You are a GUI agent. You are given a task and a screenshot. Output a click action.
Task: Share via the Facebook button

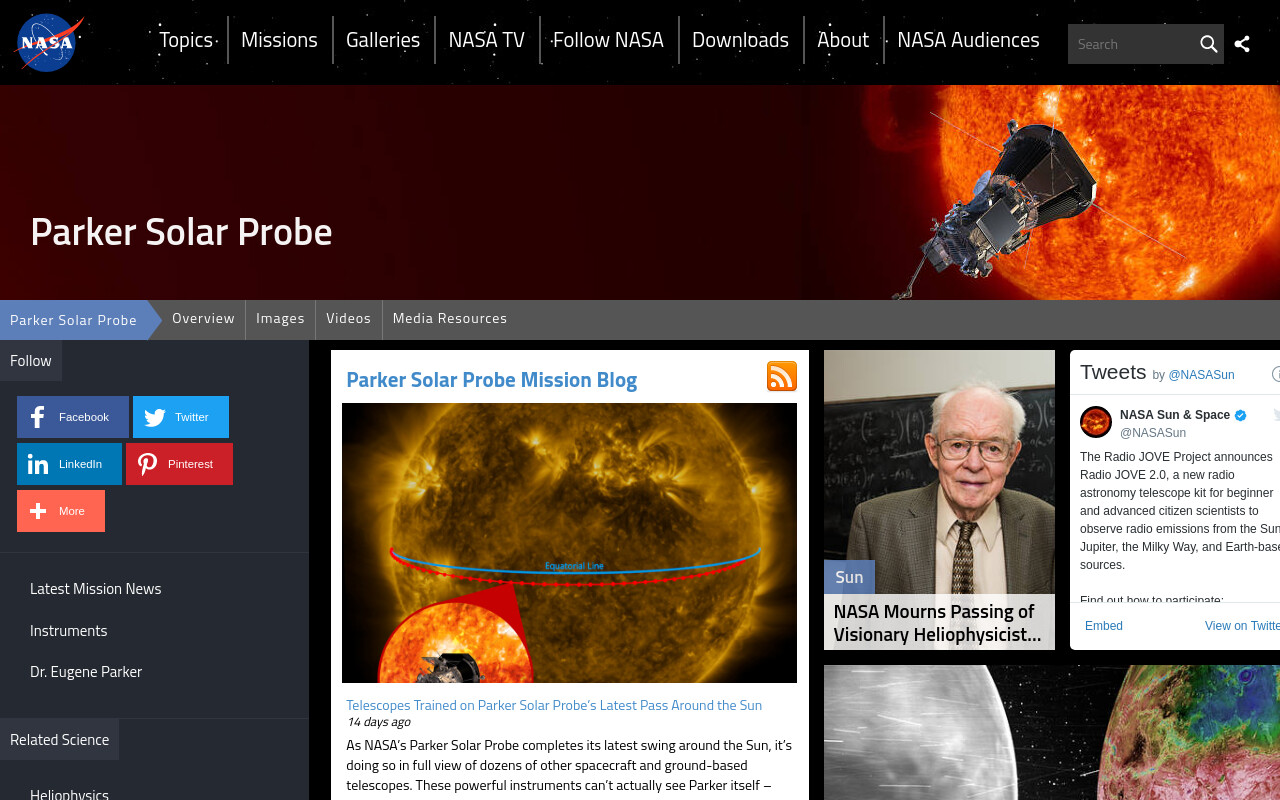(73, 417)
